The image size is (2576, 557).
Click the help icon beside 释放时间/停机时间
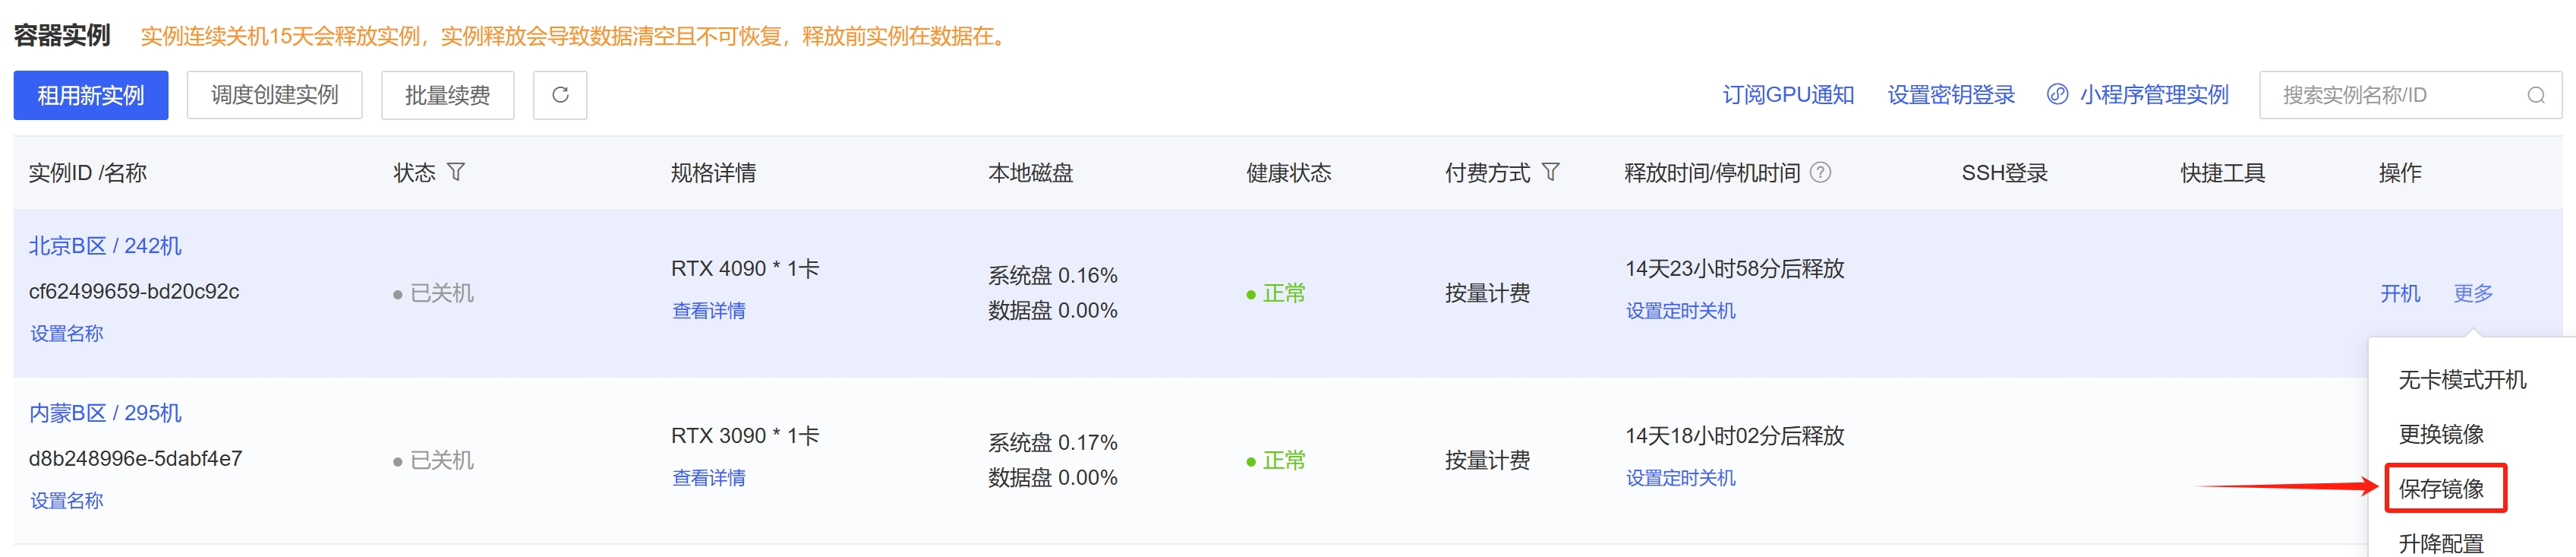(x=1821, y=173)
